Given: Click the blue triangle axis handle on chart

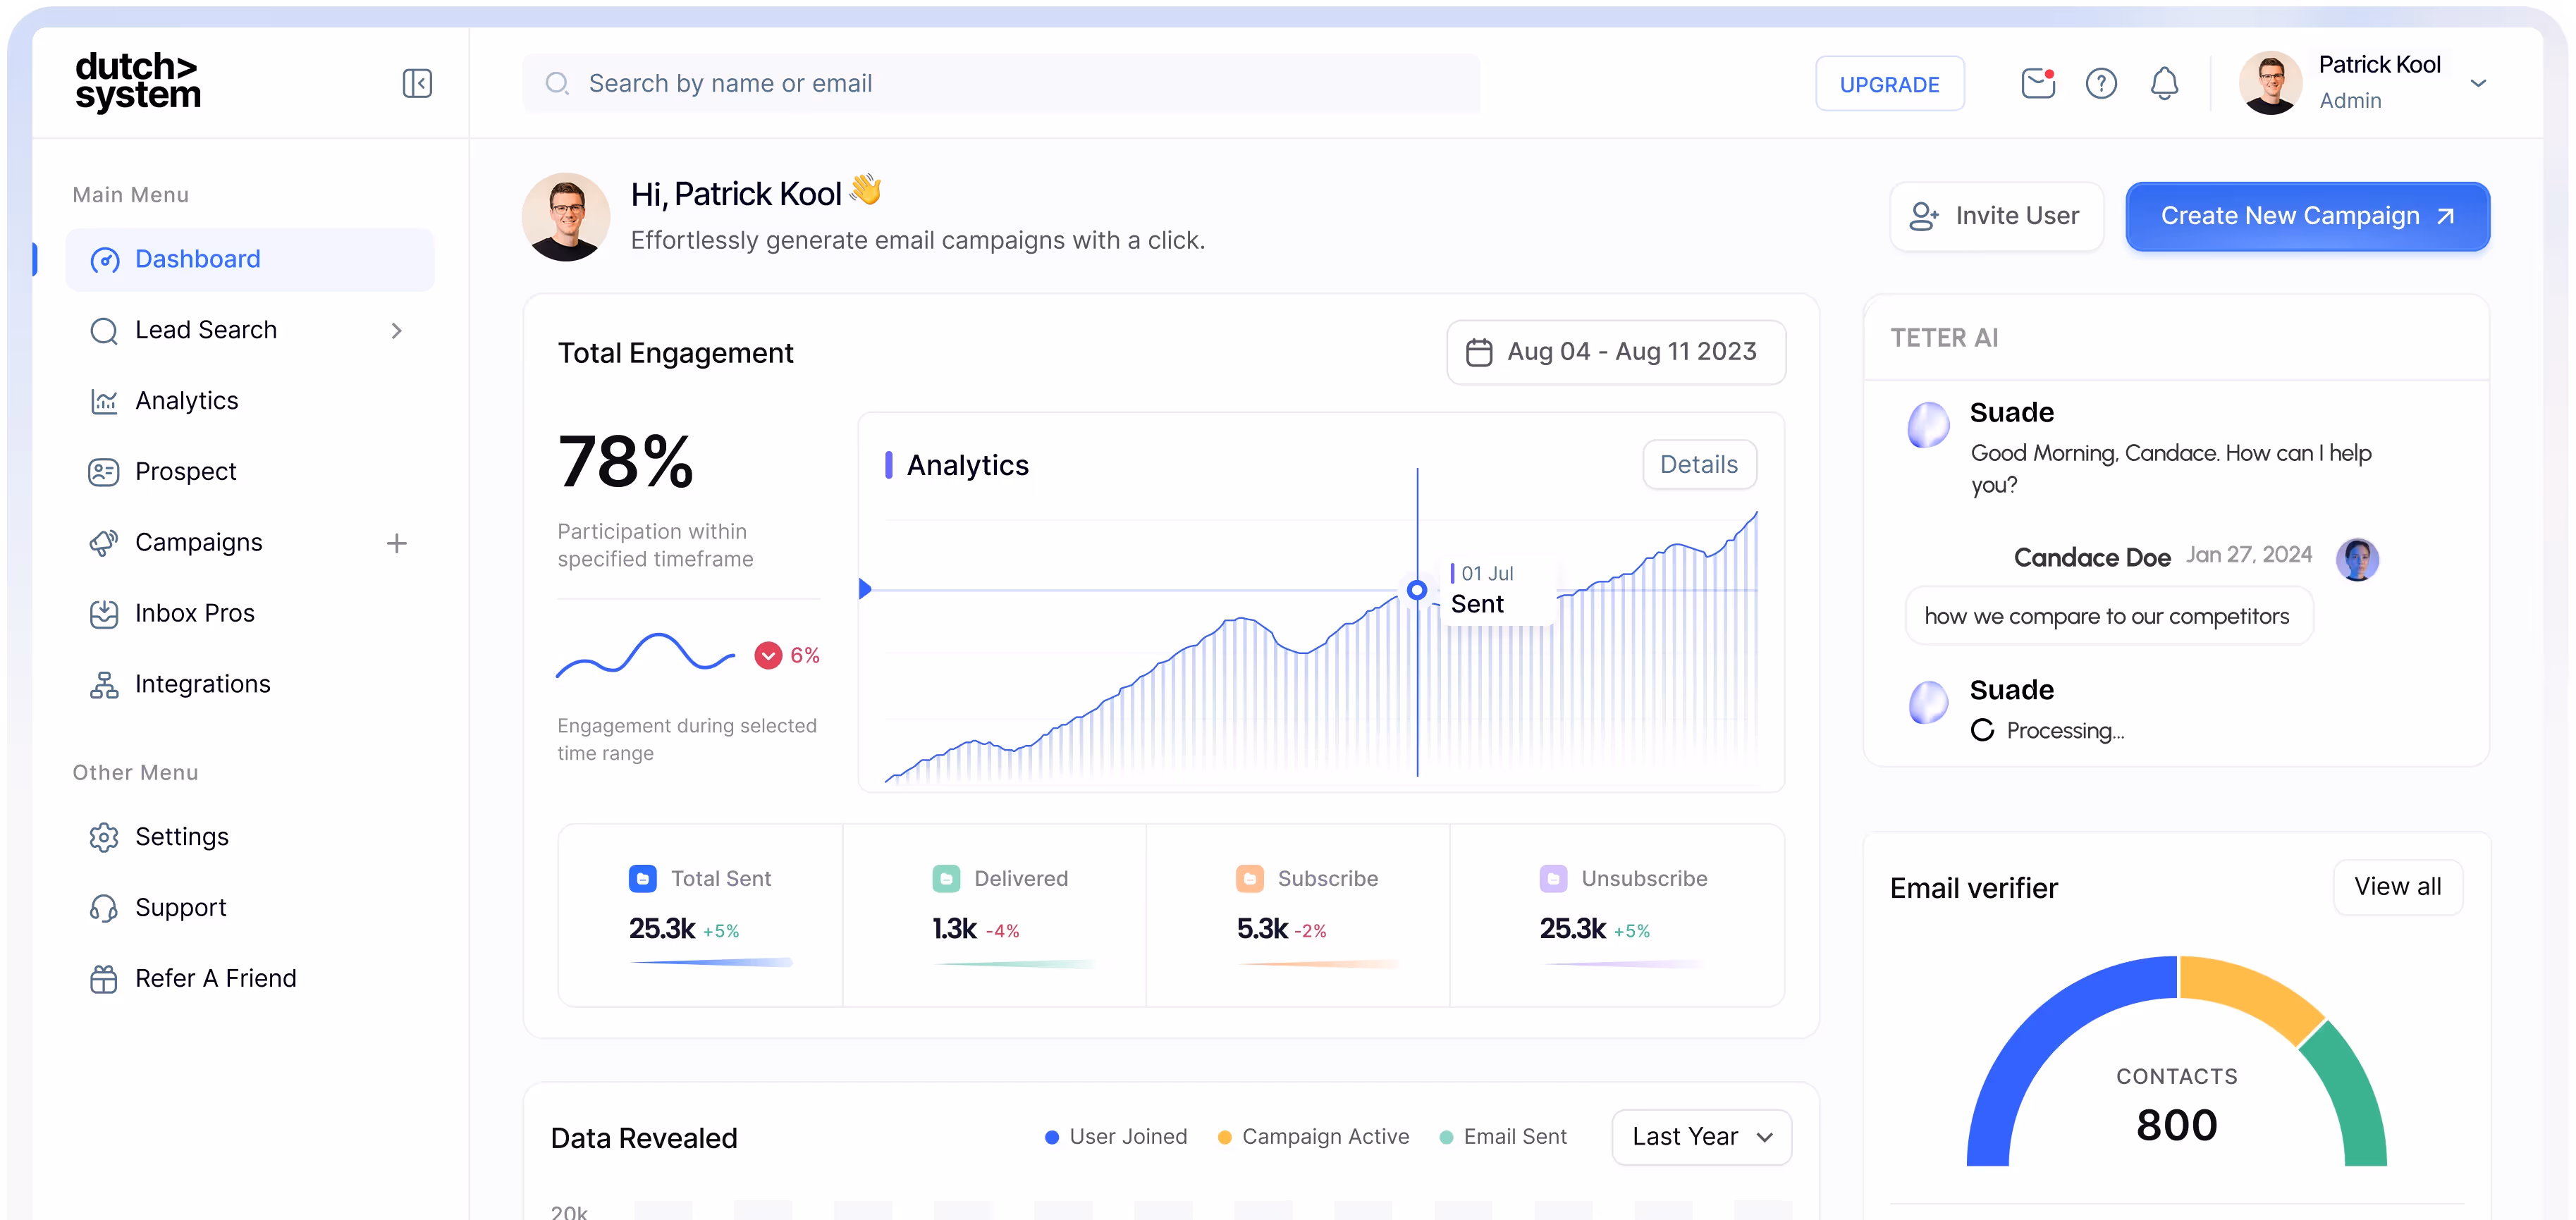Looking at the screenshot, I should (x=865, y=589).
